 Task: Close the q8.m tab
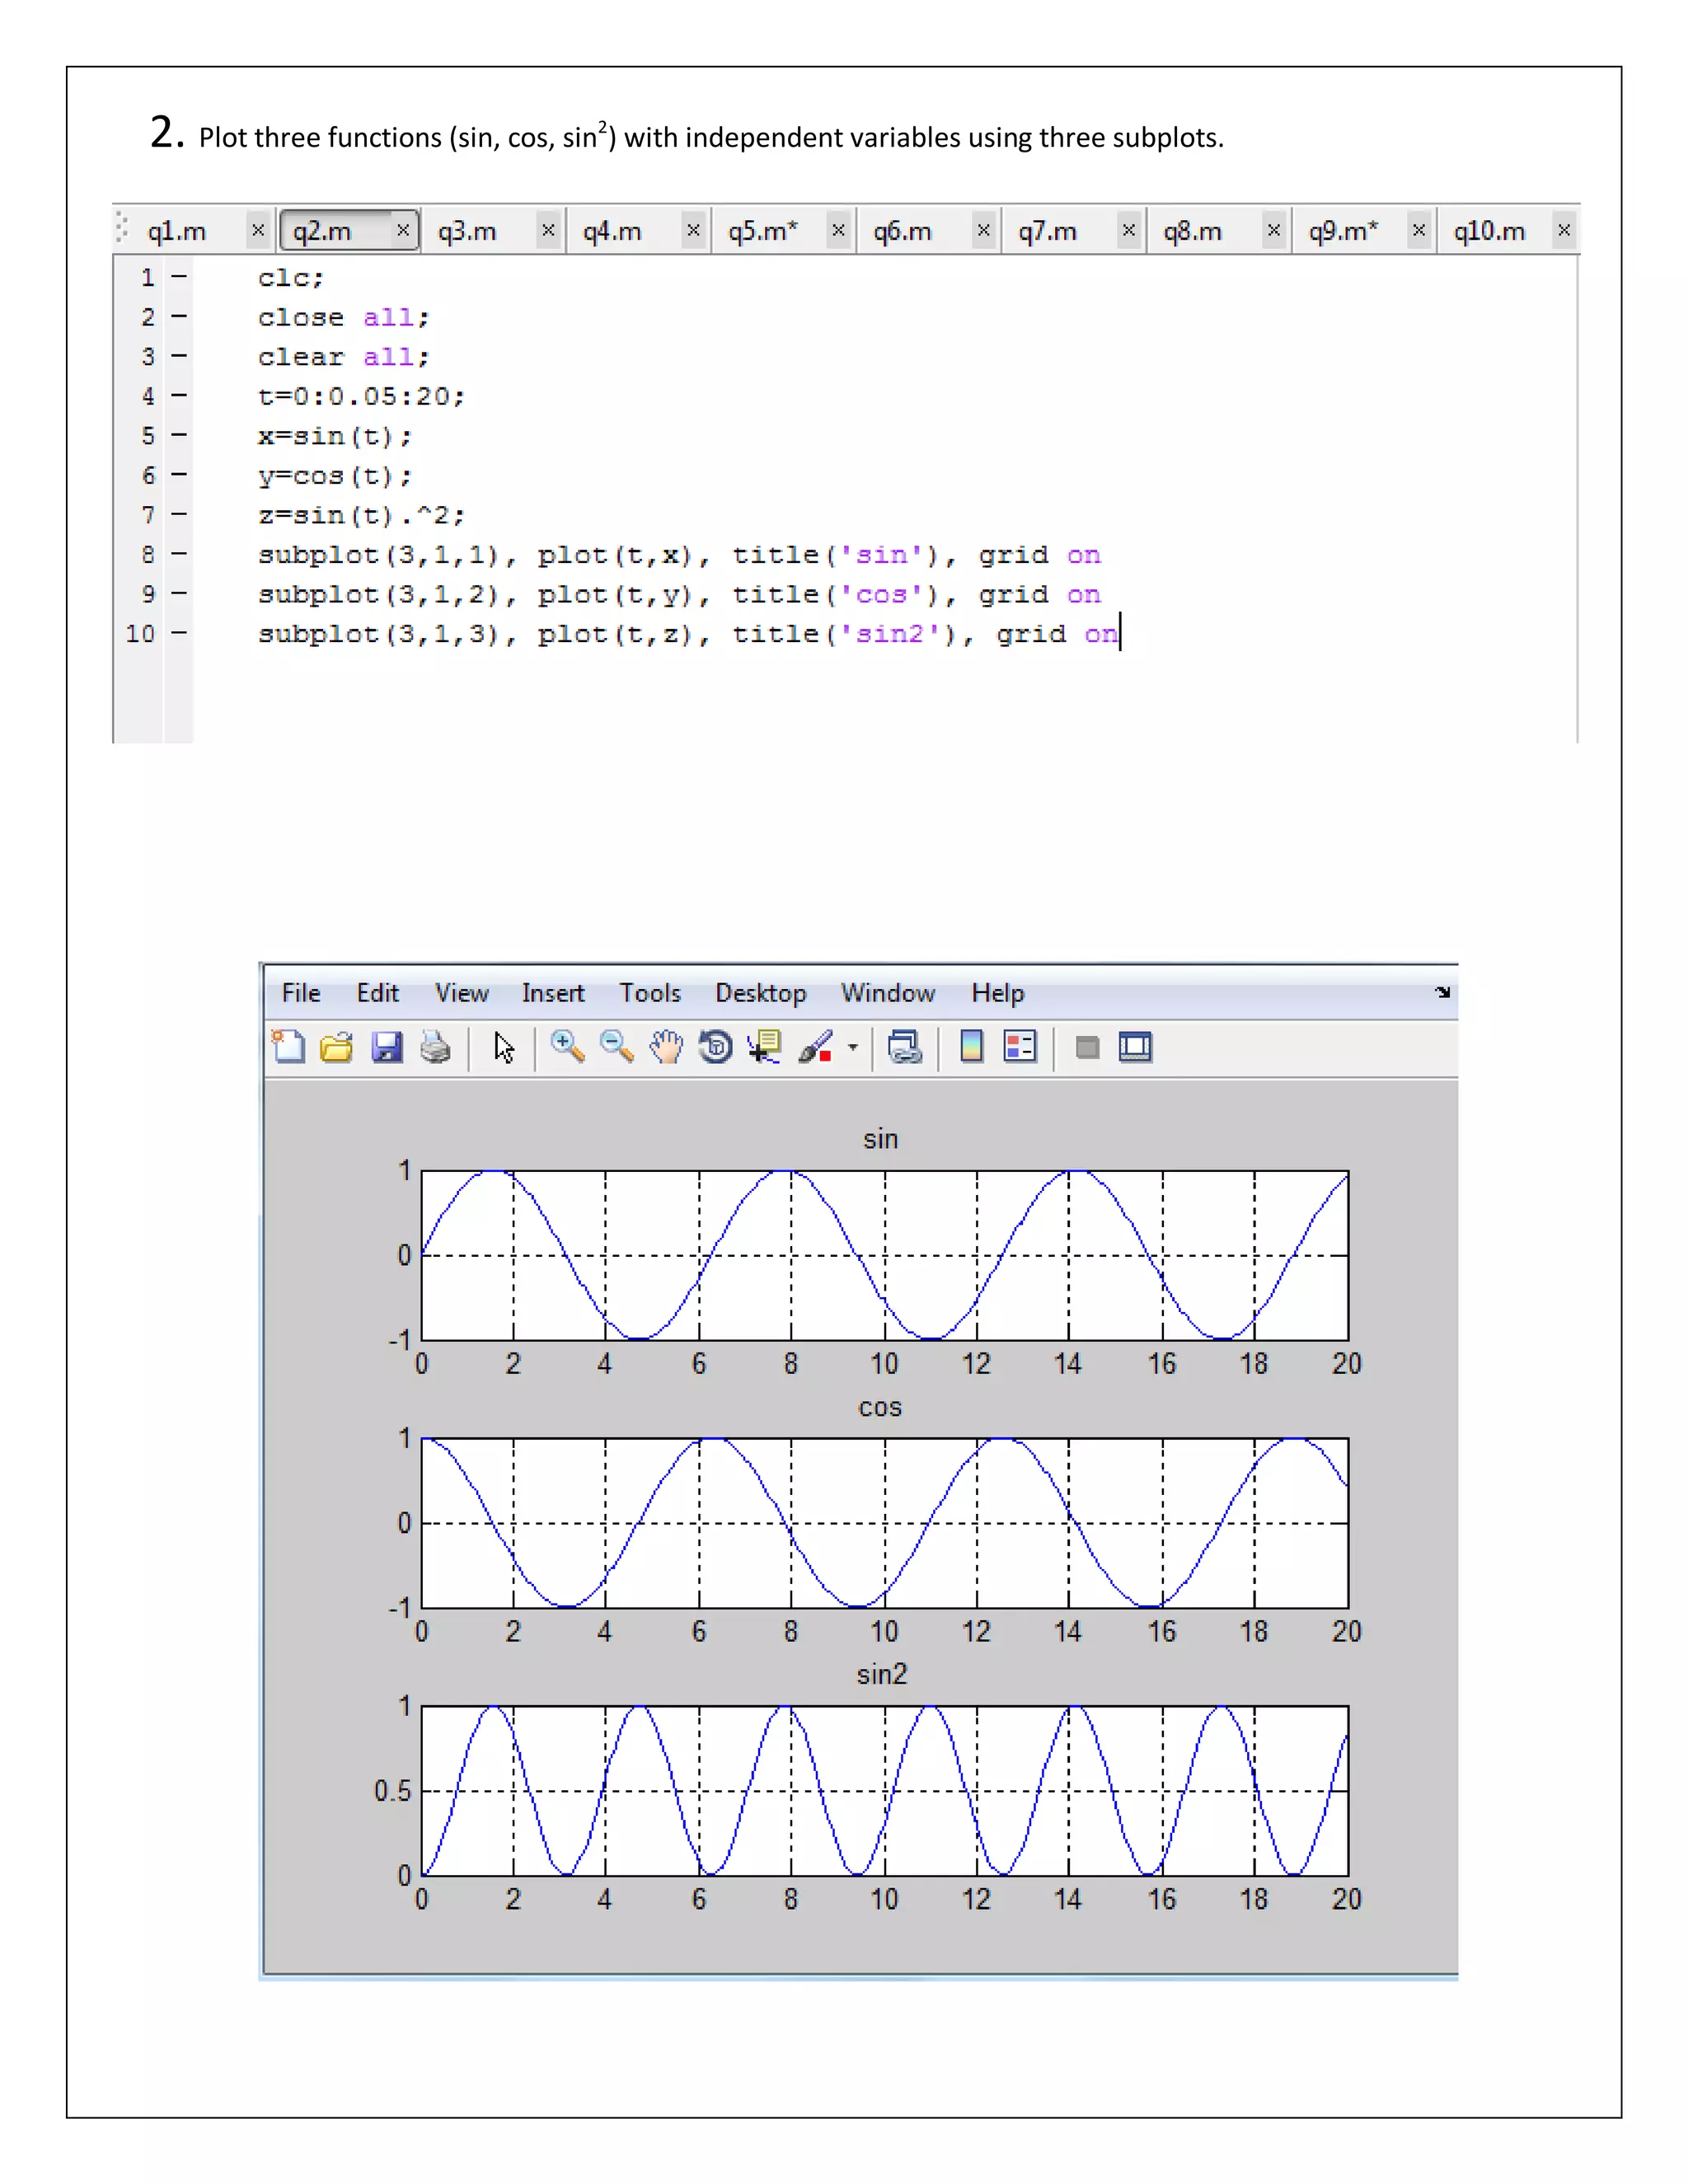pyautogui.click(x=1273, y=230)
